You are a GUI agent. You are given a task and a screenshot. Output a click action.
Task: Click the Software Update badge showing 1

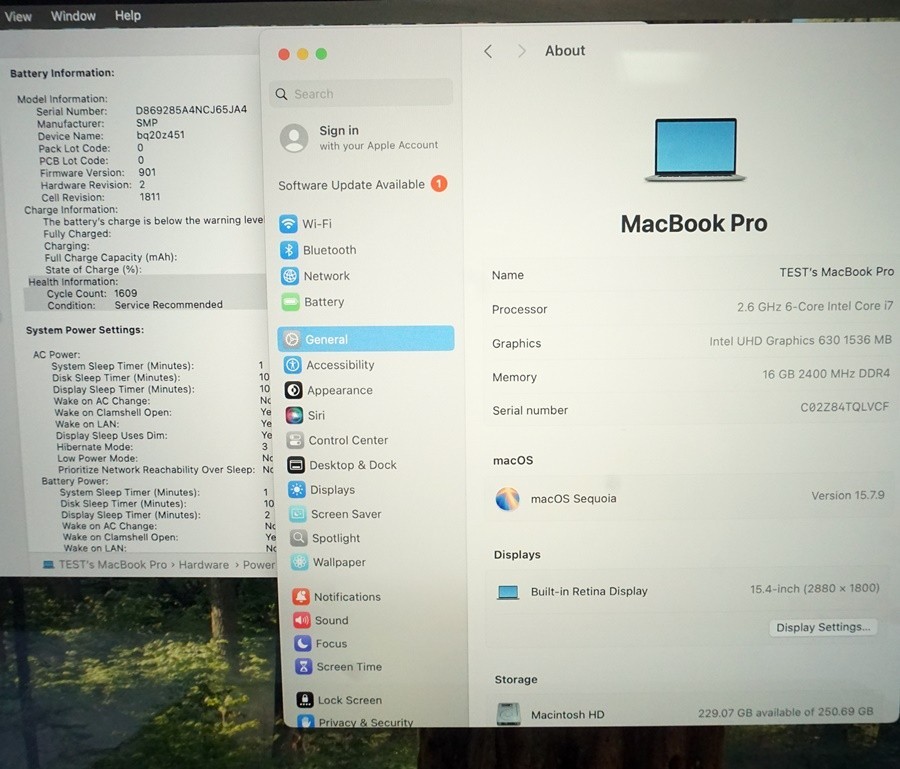[439, 184]
